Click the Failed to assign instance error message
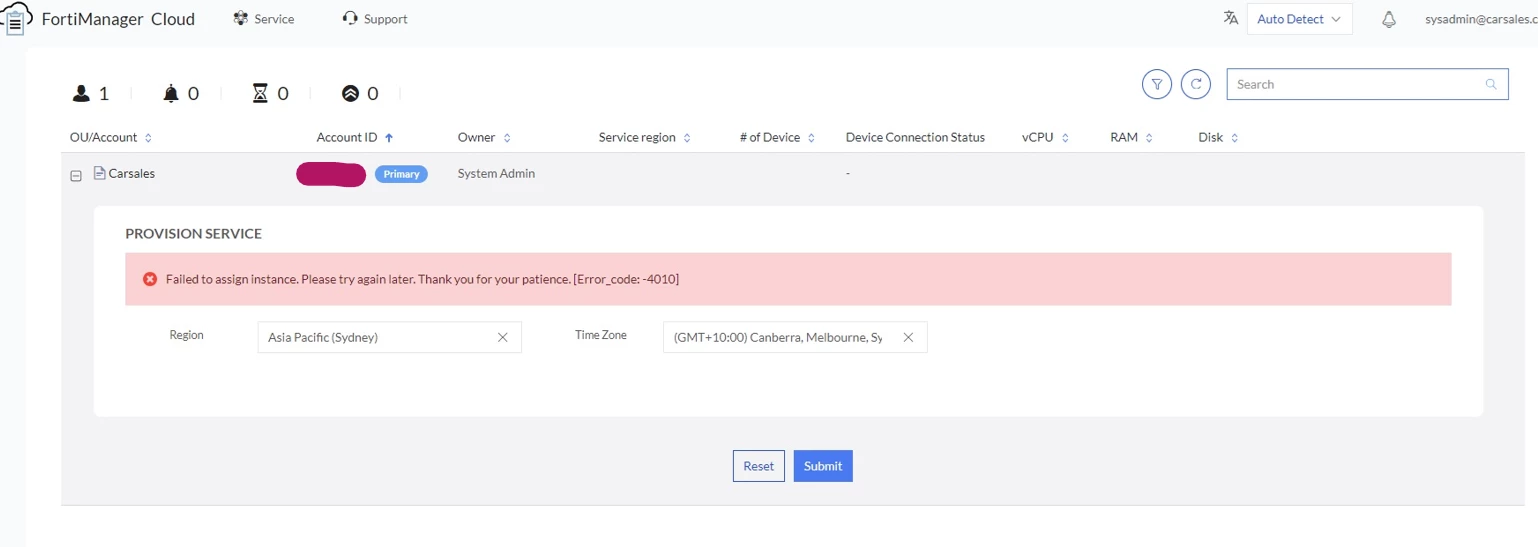Screen dimensions: 1538x547 [422, 279]
